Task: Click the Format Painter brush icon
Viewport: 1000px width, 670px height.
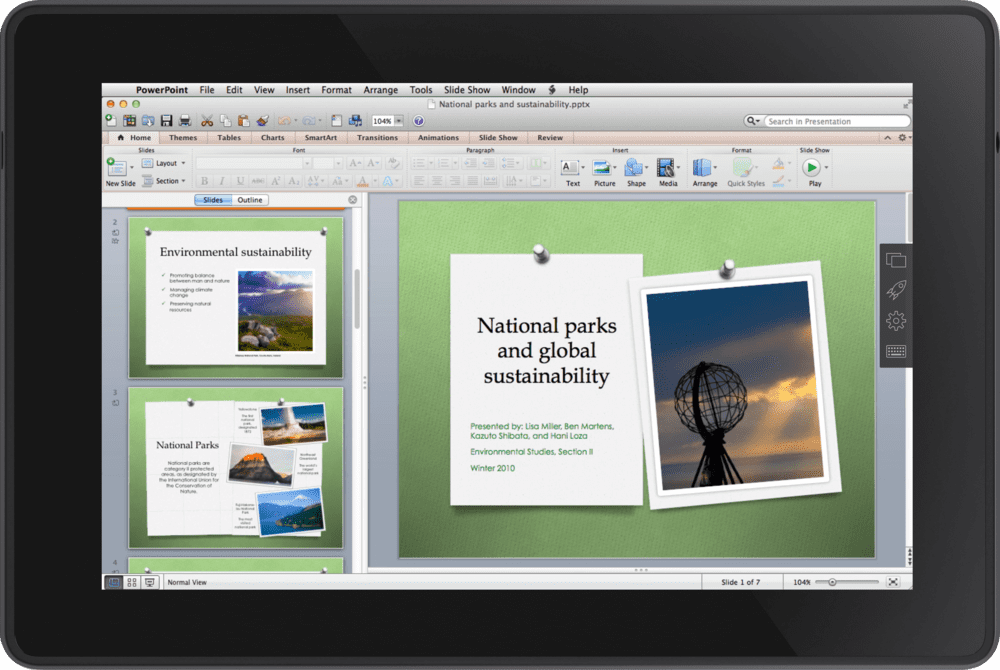Action: pos(262,121)
